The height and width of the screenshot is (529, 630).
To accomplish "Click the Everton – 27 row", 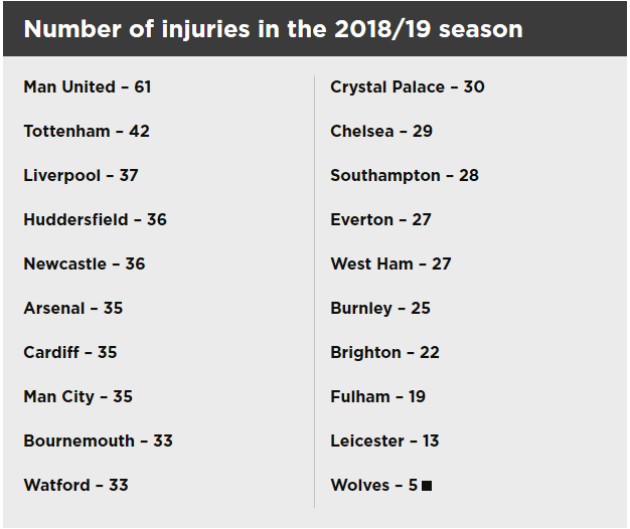I will (380, 220).
